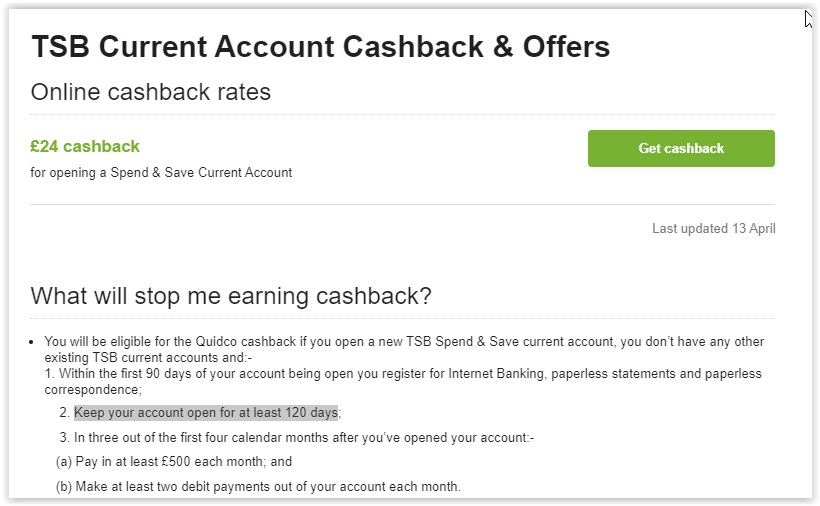
Task: Click the bullet point before the eligibility text
Action: tap(31, 342)
